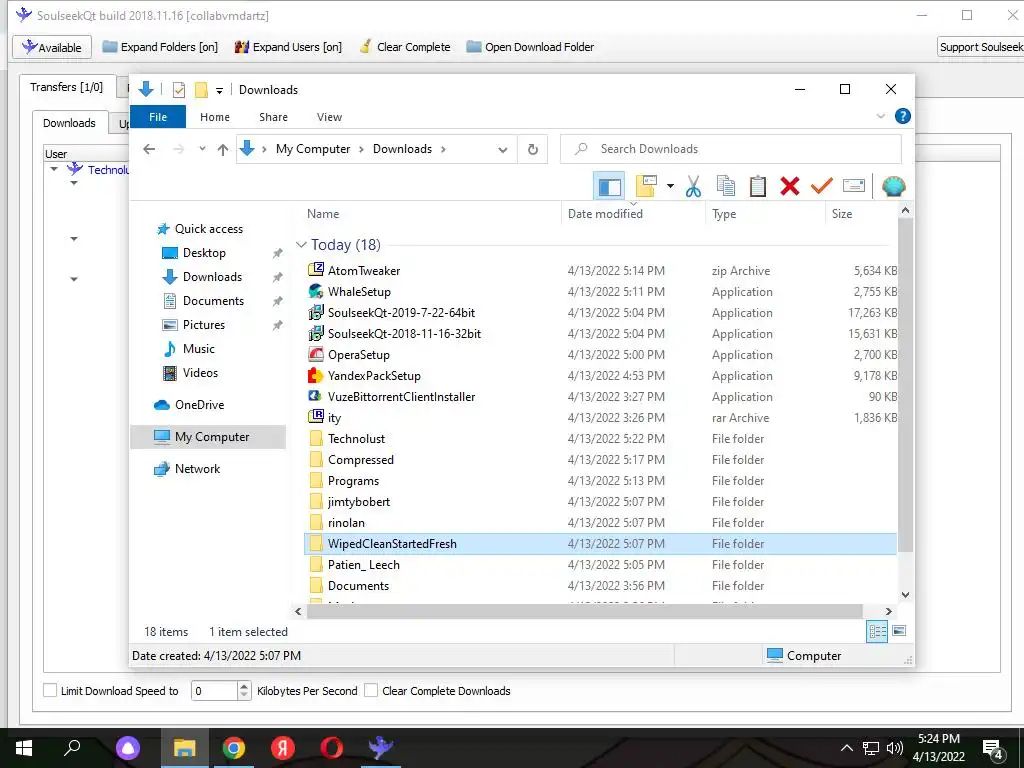Open Music in navigation pane
Screen dimensions: 1024x768
click(199, 349)
